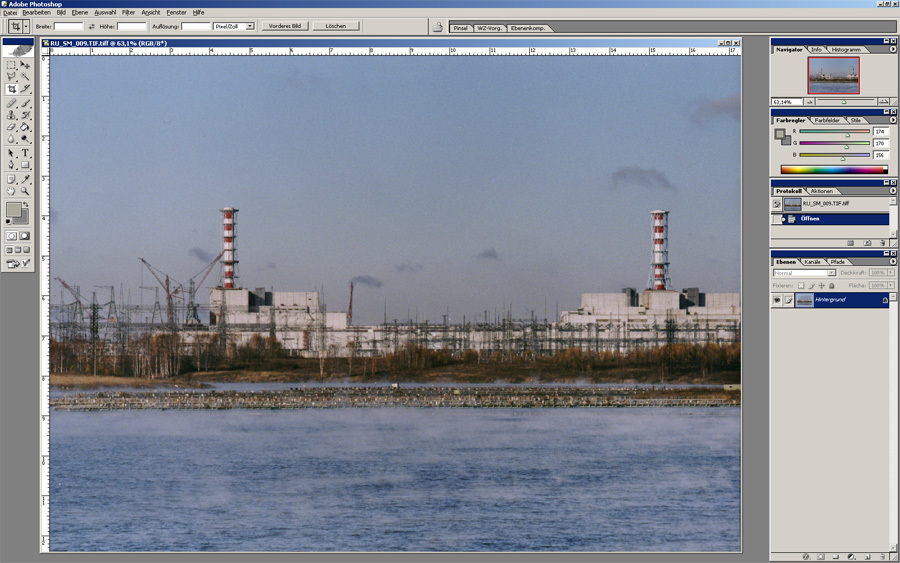Screen dimensions: 900x563
Task: Open the Filter menu
Action: (129, 13)
